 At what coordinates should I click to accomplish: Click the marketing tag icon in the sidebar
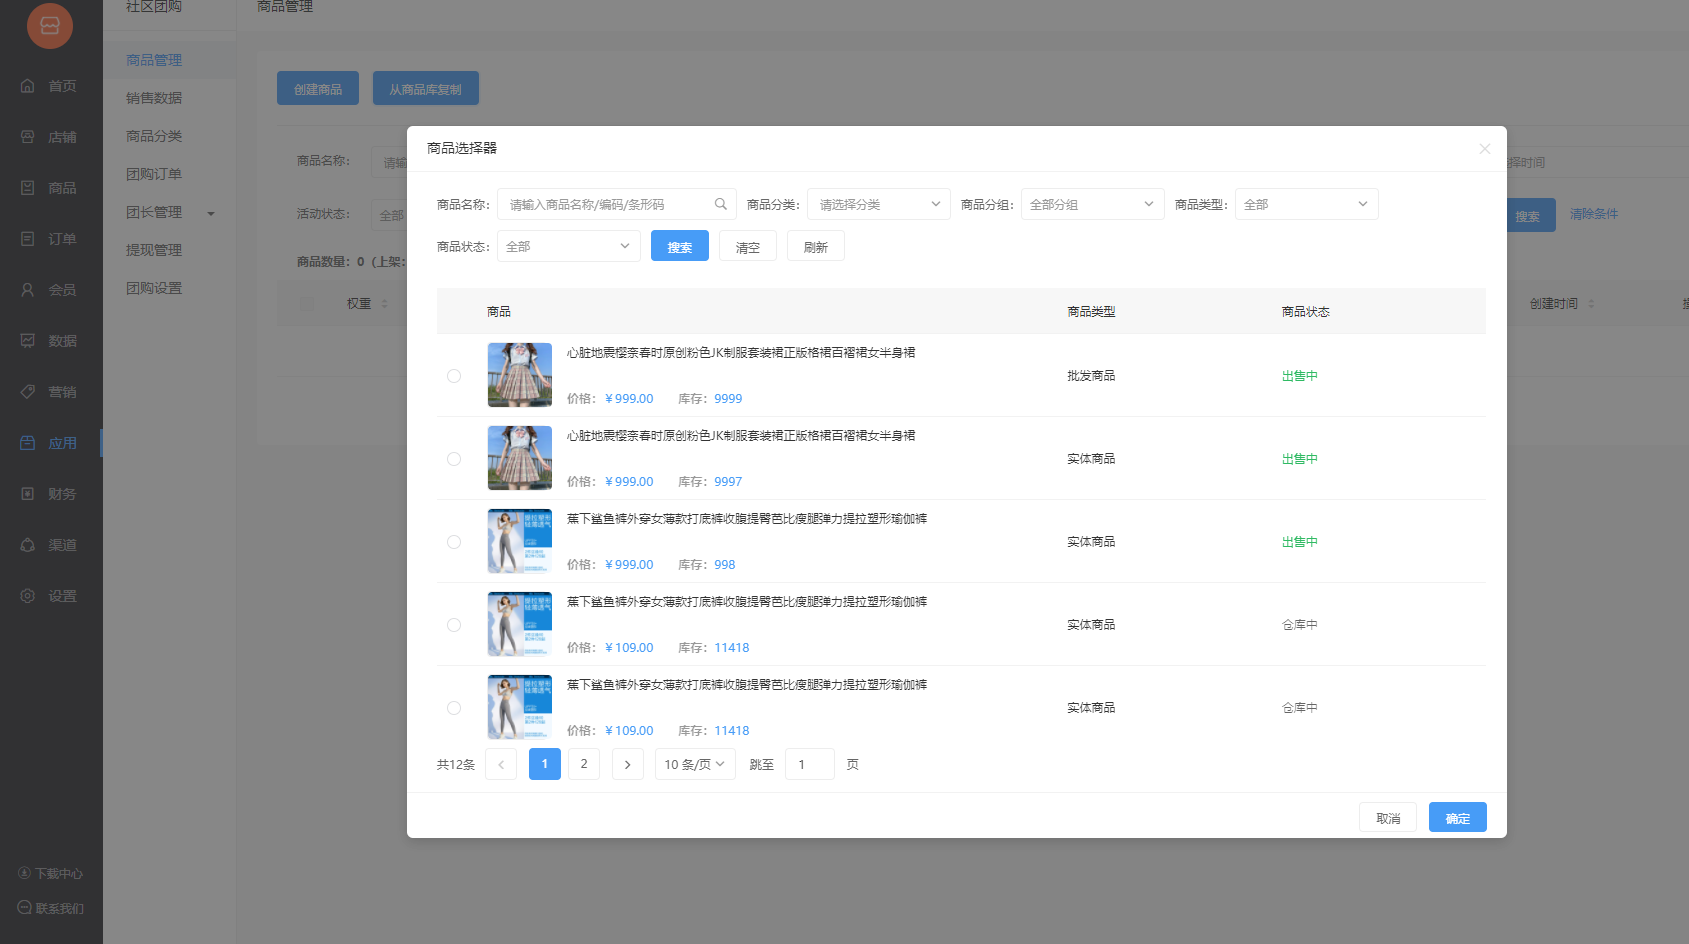pos(28,392)
